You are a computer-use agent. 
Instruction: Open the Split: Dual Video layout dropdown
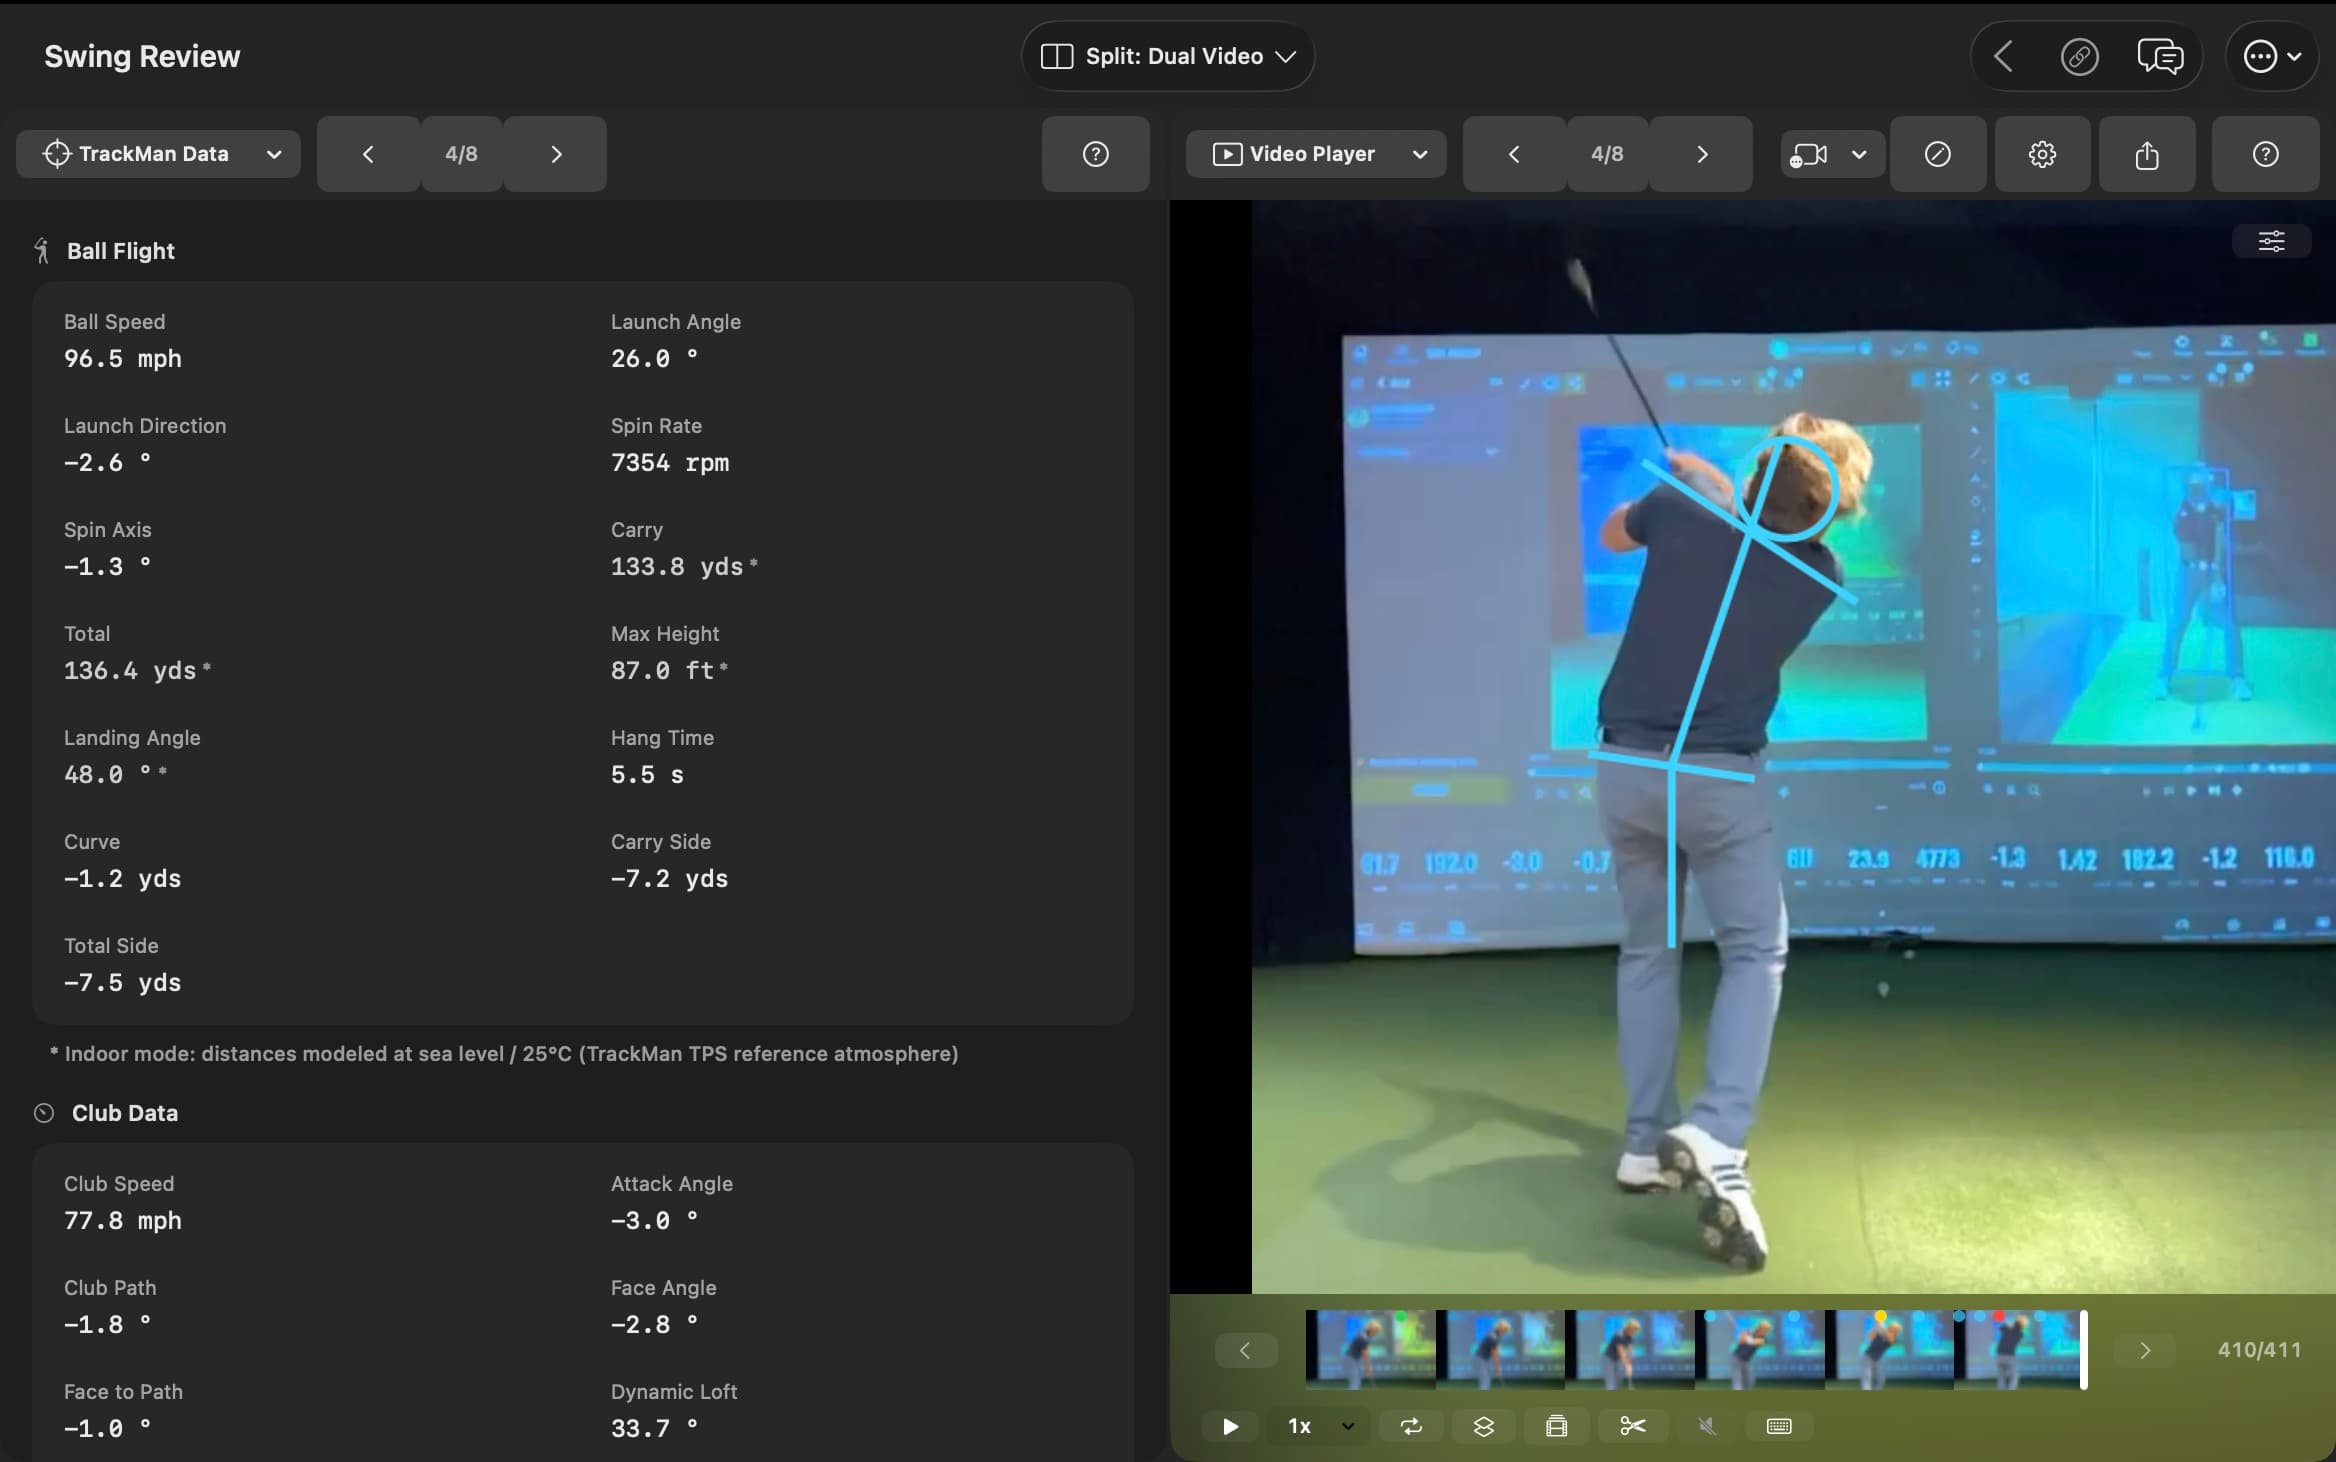click(x=1167, y=56)
